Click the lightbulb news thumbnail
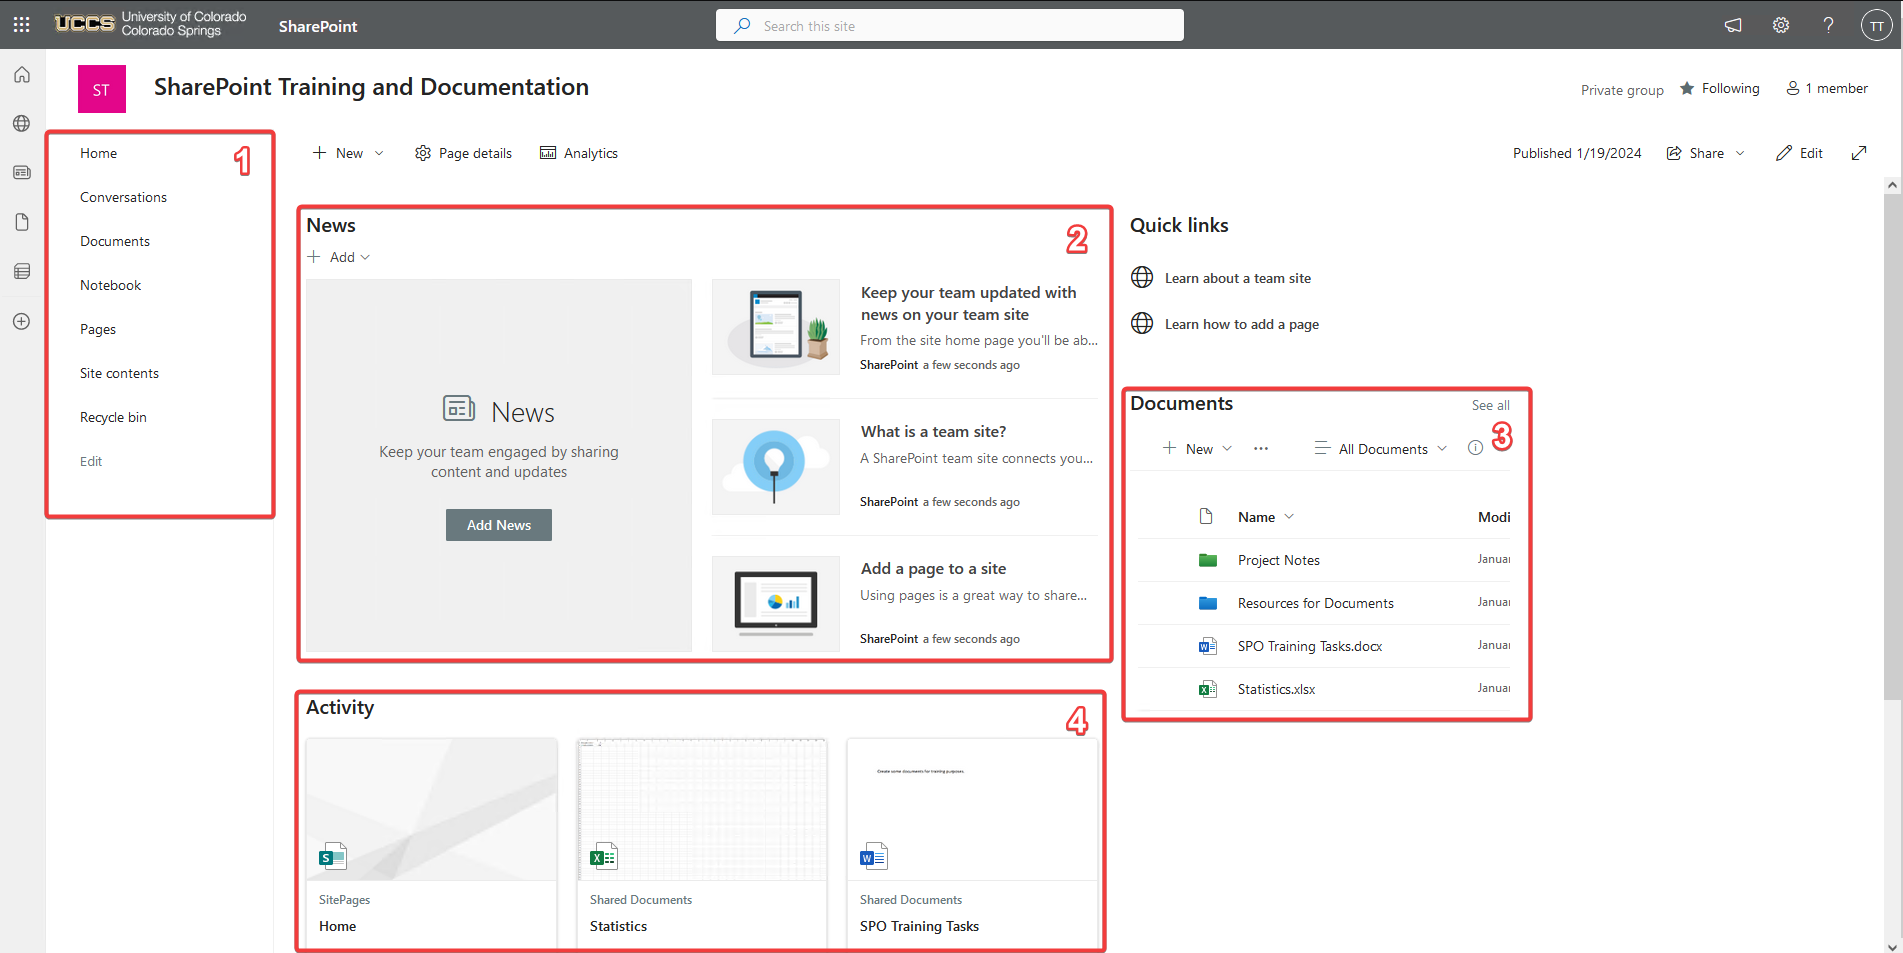Viewport: 1903px width, 953px height. (x=776, y=467)
